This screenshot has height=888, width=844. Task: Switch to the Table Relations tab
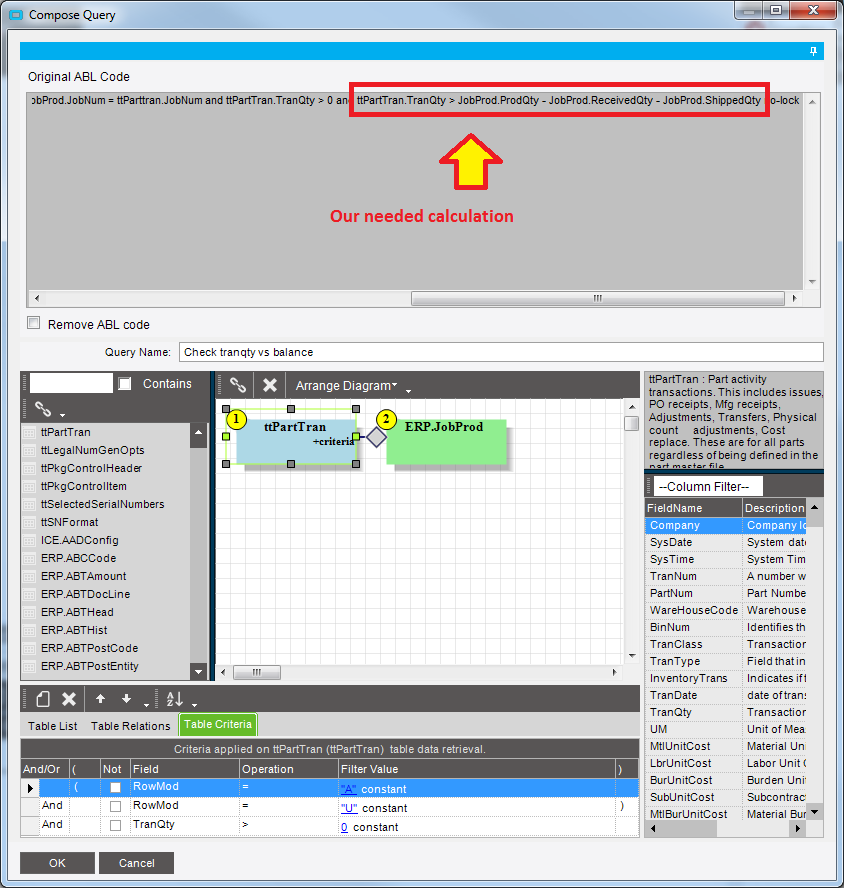point(131,726)
